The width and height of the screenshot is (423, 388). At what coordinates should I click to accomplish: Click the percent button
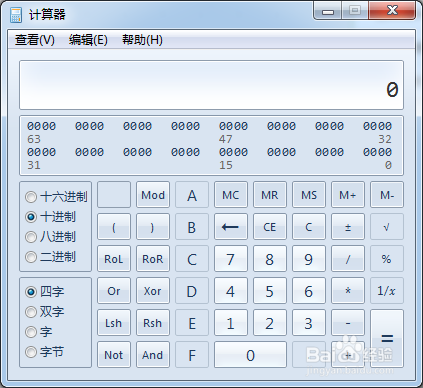[387, 259]
